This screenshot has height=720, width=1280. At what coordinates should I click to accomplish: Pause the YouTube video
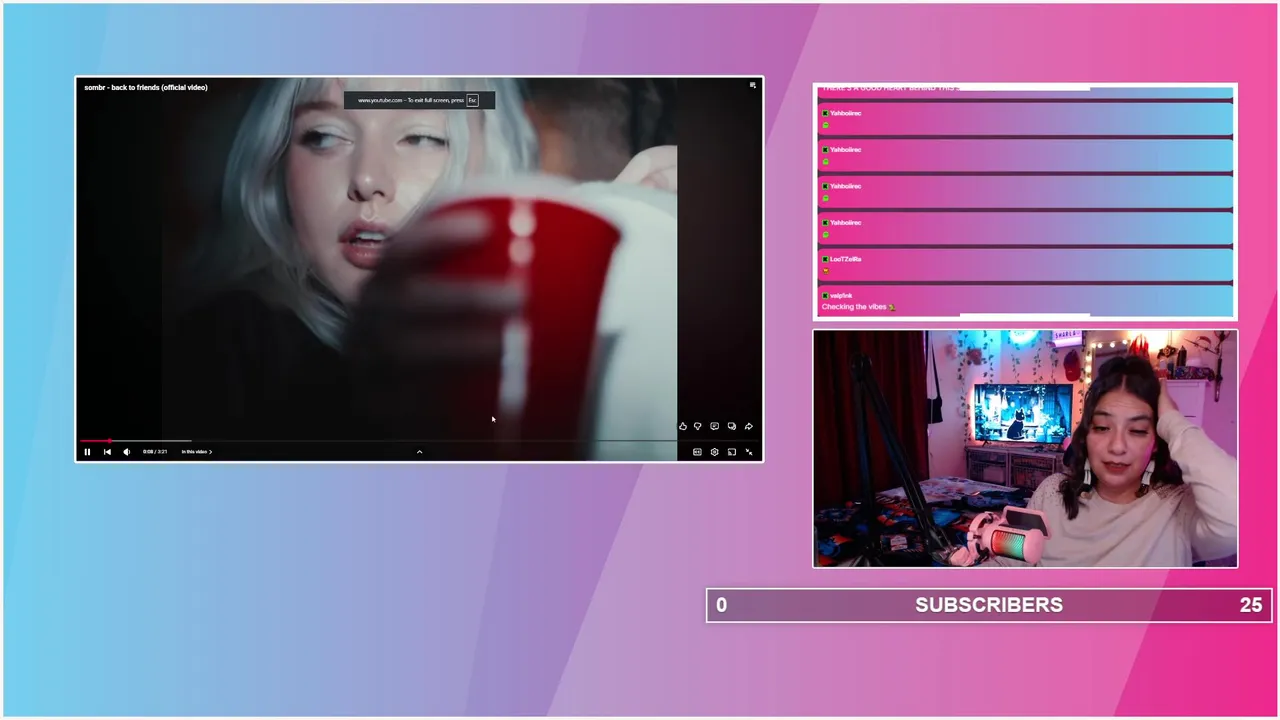coord(87,452)
